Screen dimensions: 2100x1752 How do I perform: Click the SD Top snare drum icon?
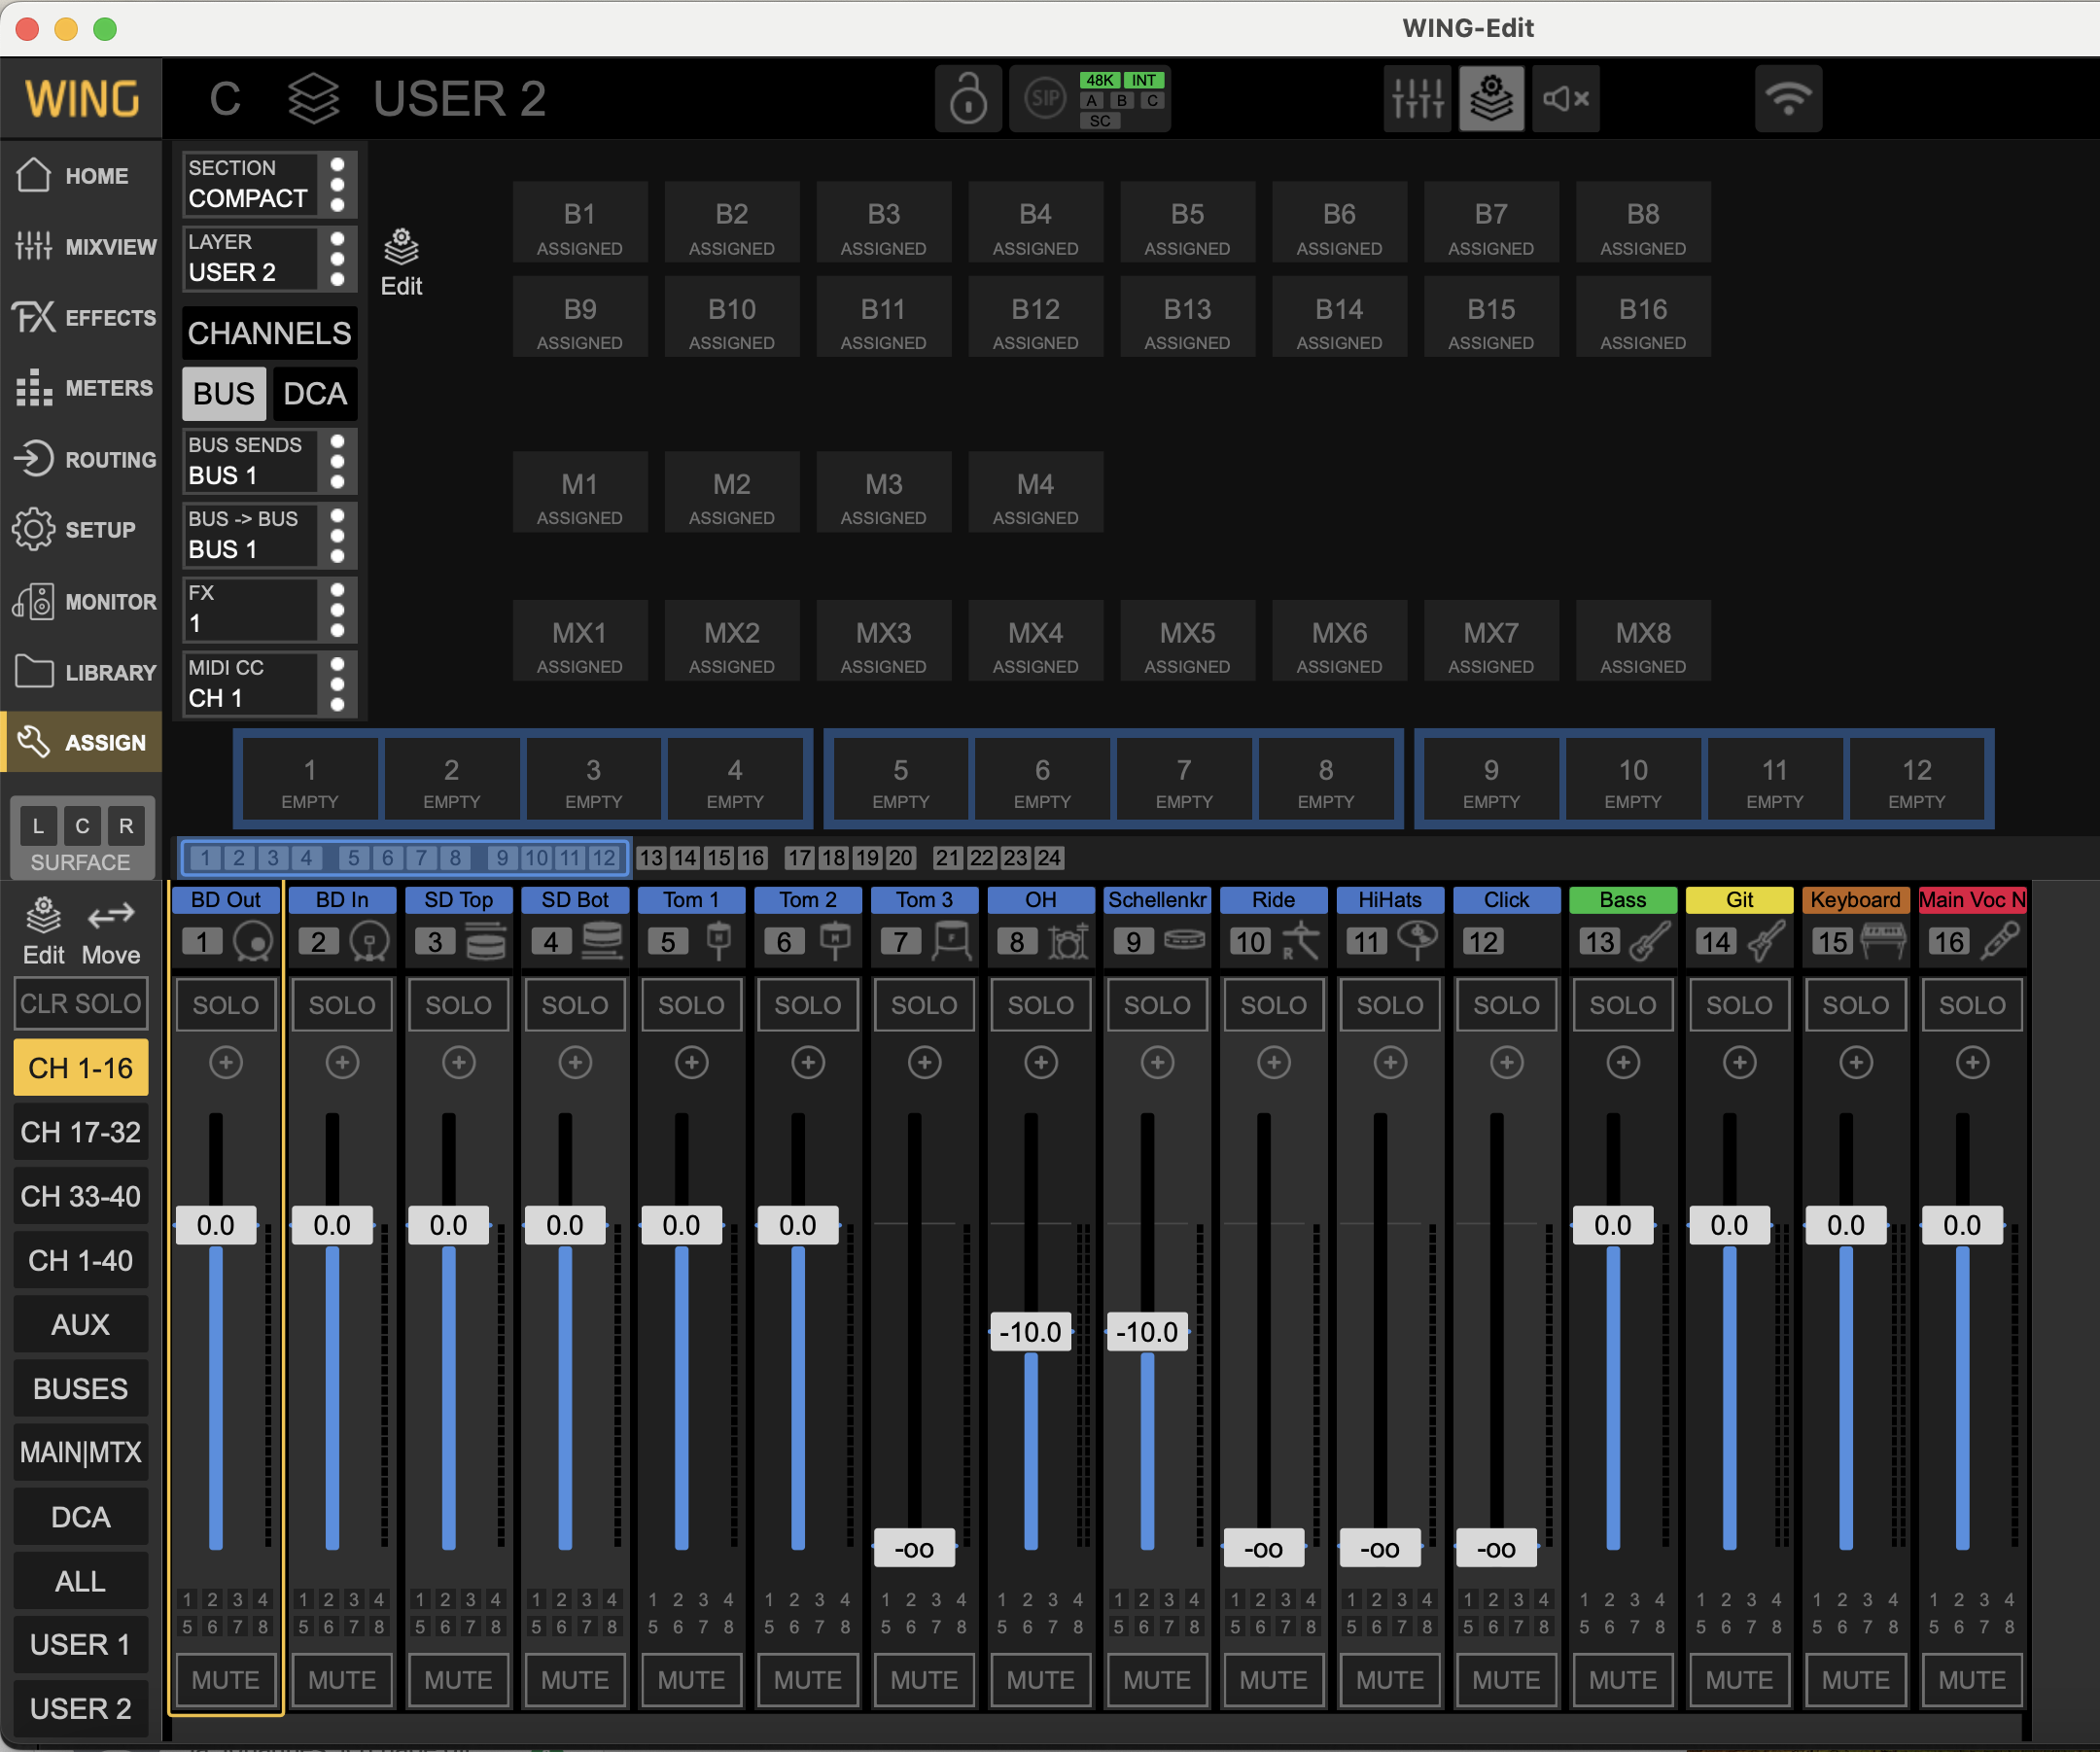click(x=486, y=941)
